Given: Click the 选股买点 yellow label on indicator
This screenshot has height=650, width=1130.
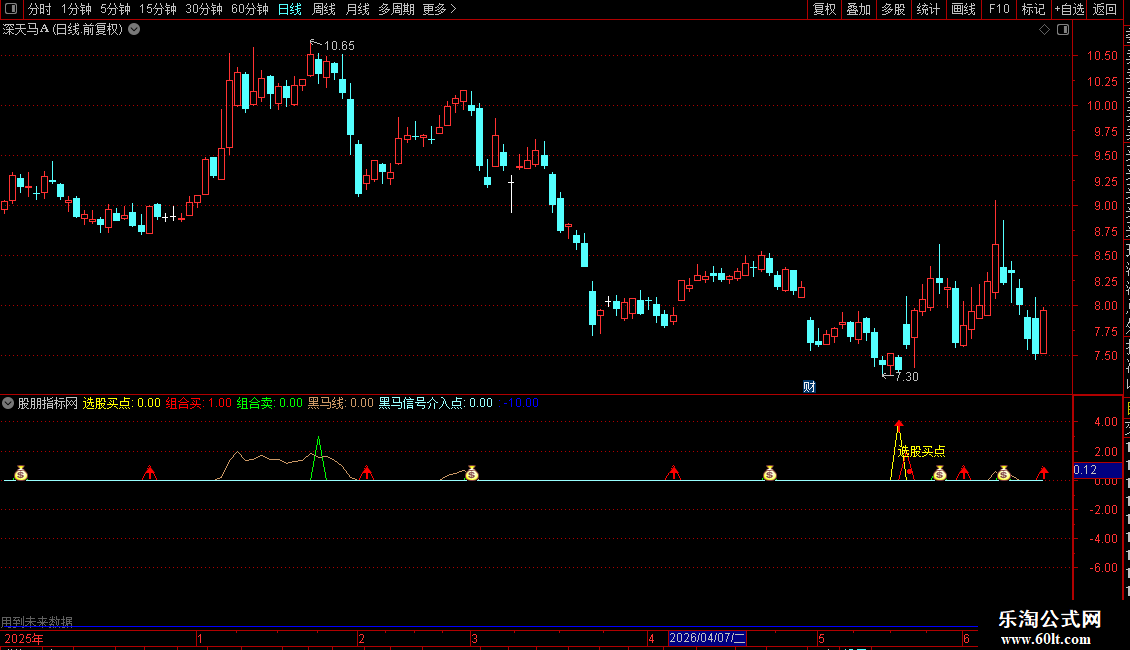Looking at the screenshot, I should (922, 451).
